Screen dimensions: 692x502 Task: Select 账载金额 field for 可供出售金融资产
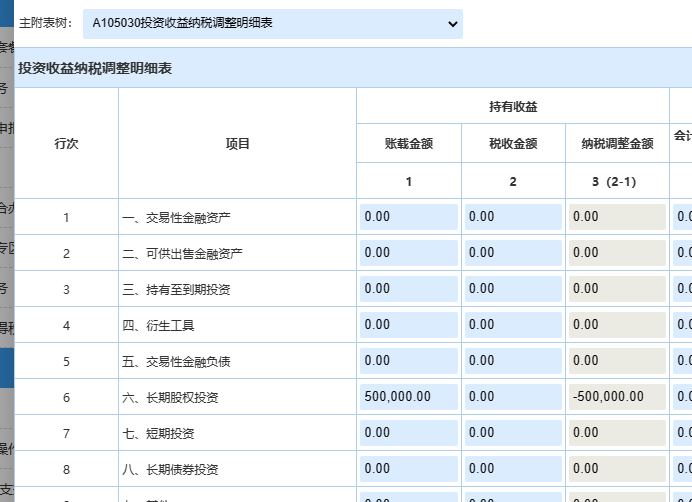pos(408,253)
